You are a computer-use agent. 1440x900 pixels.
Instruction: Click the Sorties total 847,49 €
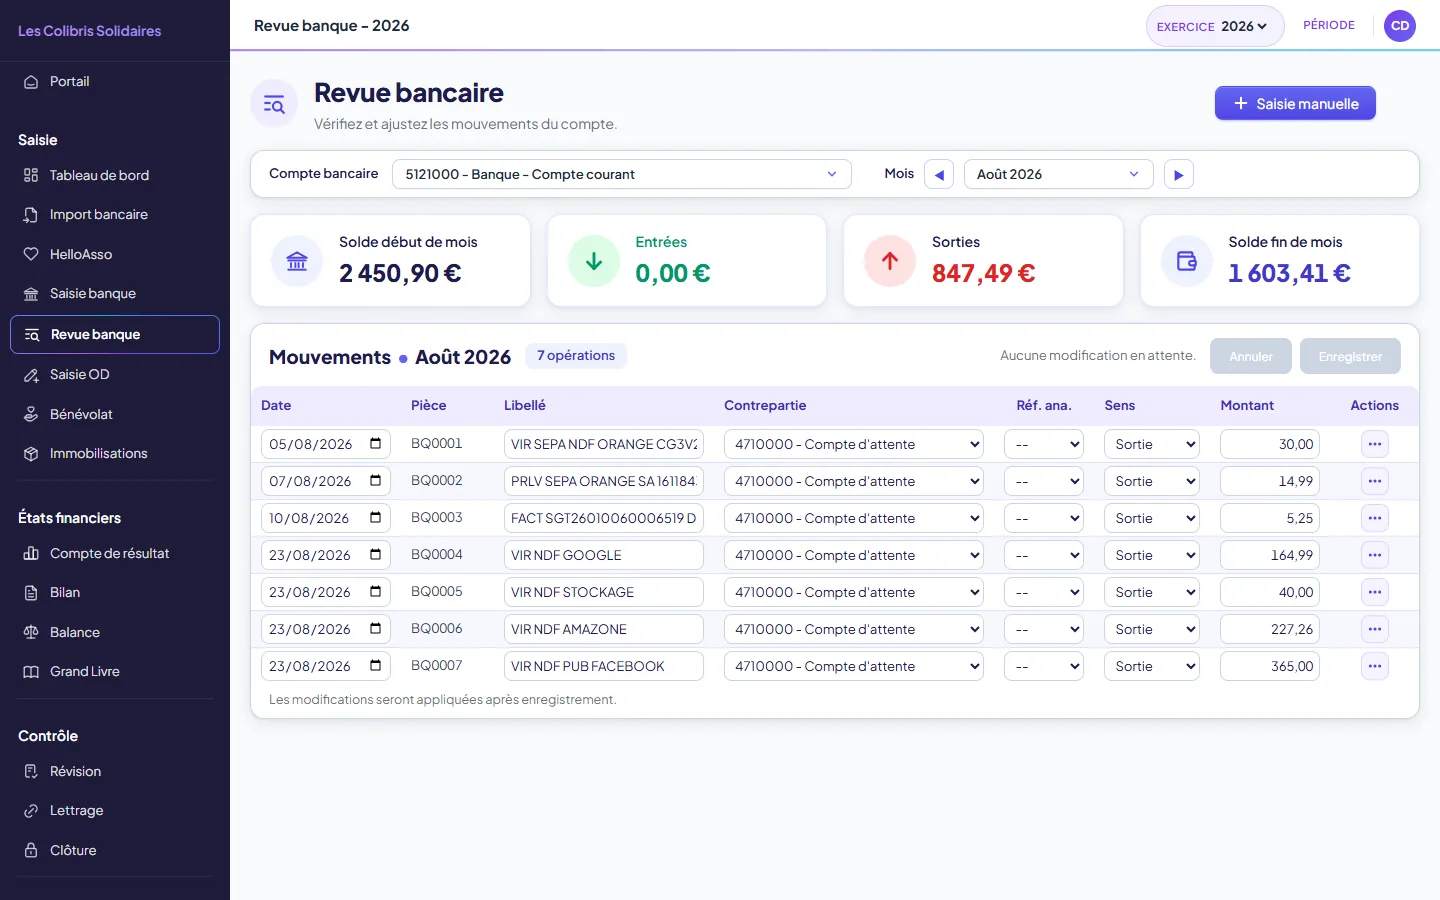tap(983, 273)
